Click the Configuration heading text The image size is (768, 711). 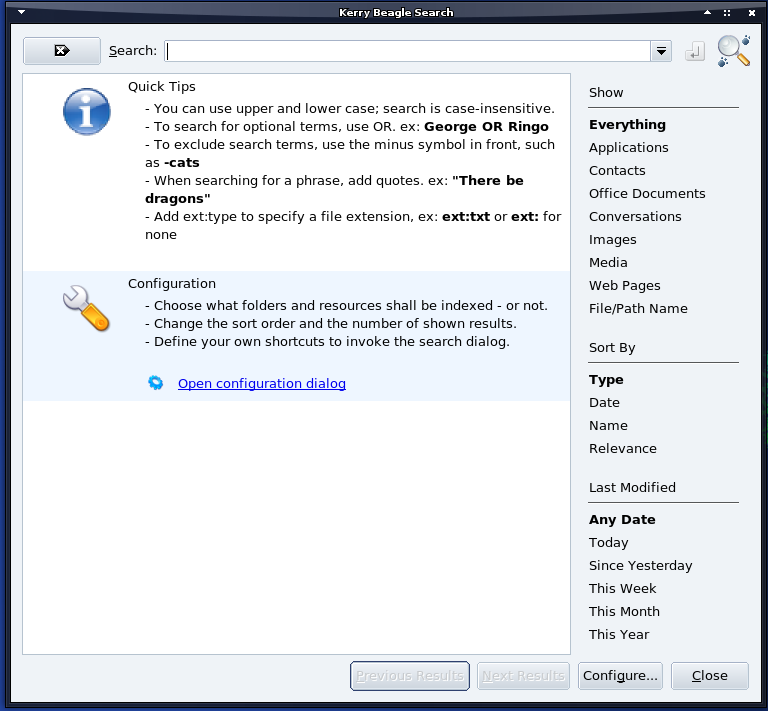(172, 284)
